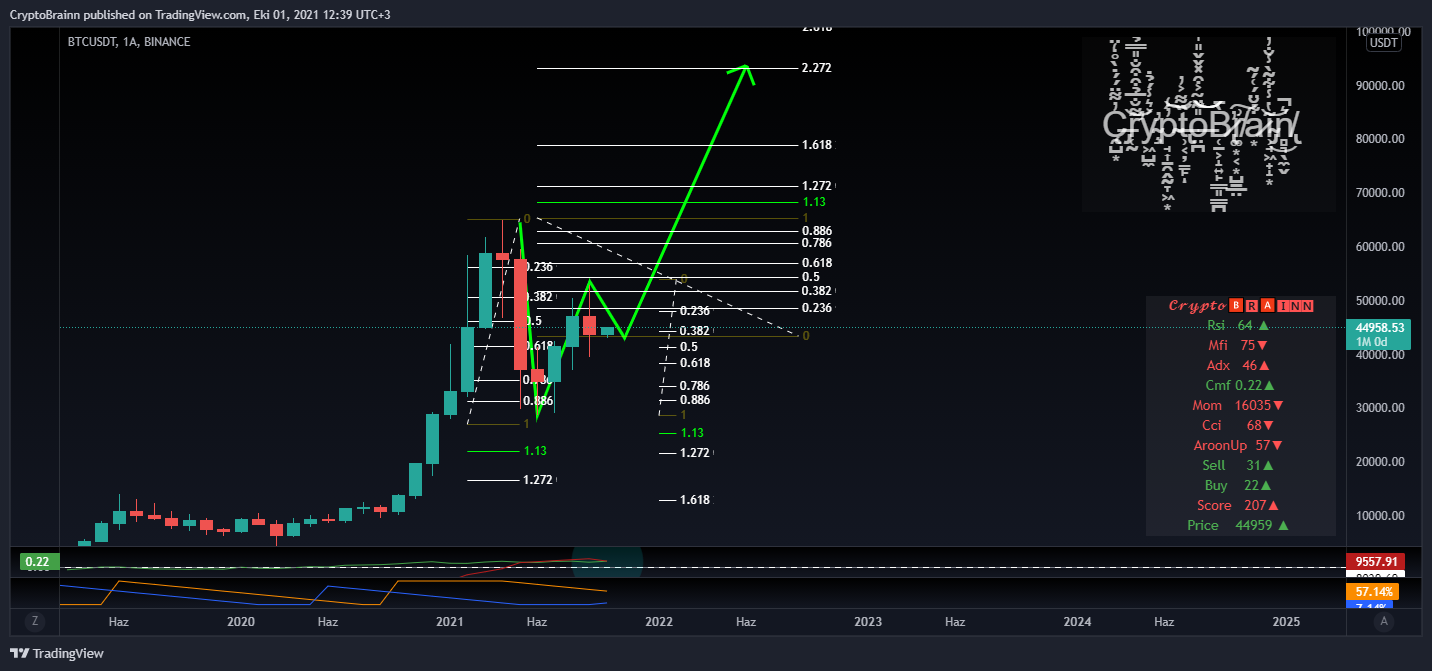Click the Rsi 64 row in indicator table
Screen dimensions: 1432x671
pyautogui.click(x=1240, y=325)
